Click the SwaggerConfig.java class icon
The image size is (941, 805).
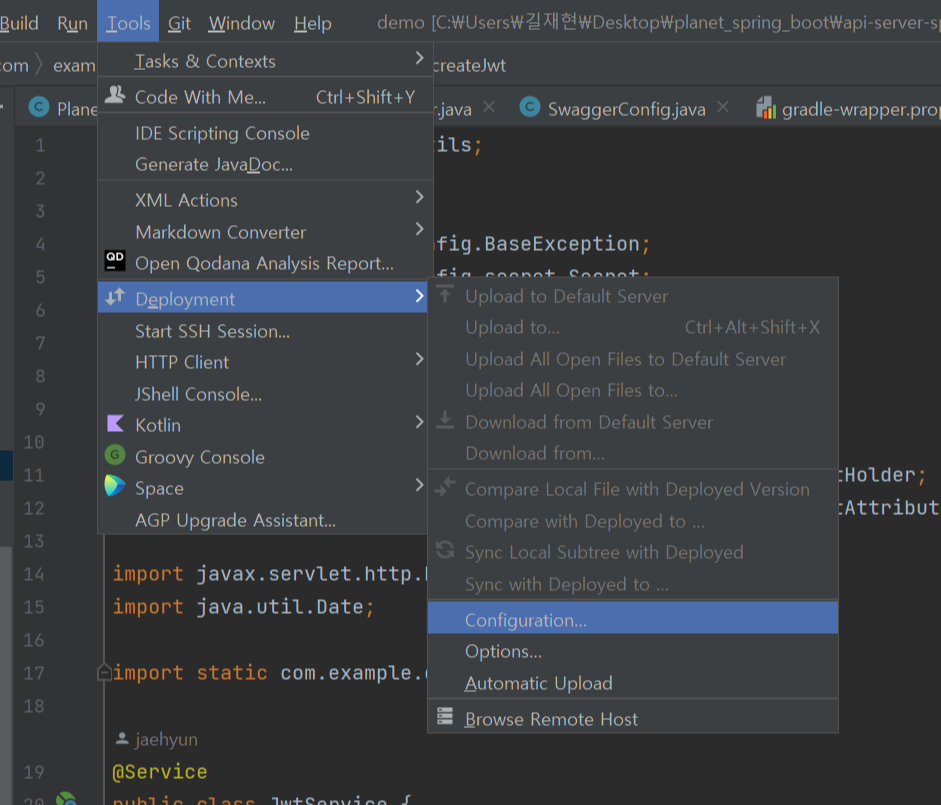coord(529,107)
